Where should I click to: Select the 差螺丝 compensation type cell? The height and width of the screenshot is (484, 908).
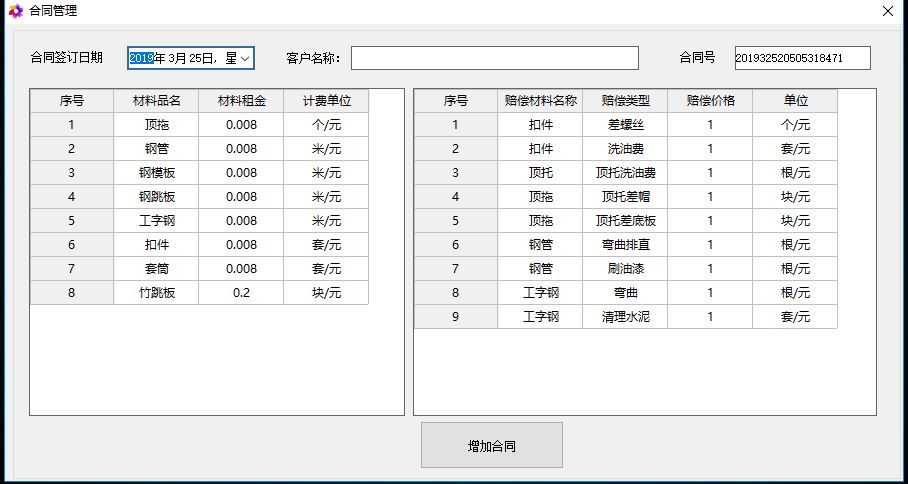coord(625,125)
